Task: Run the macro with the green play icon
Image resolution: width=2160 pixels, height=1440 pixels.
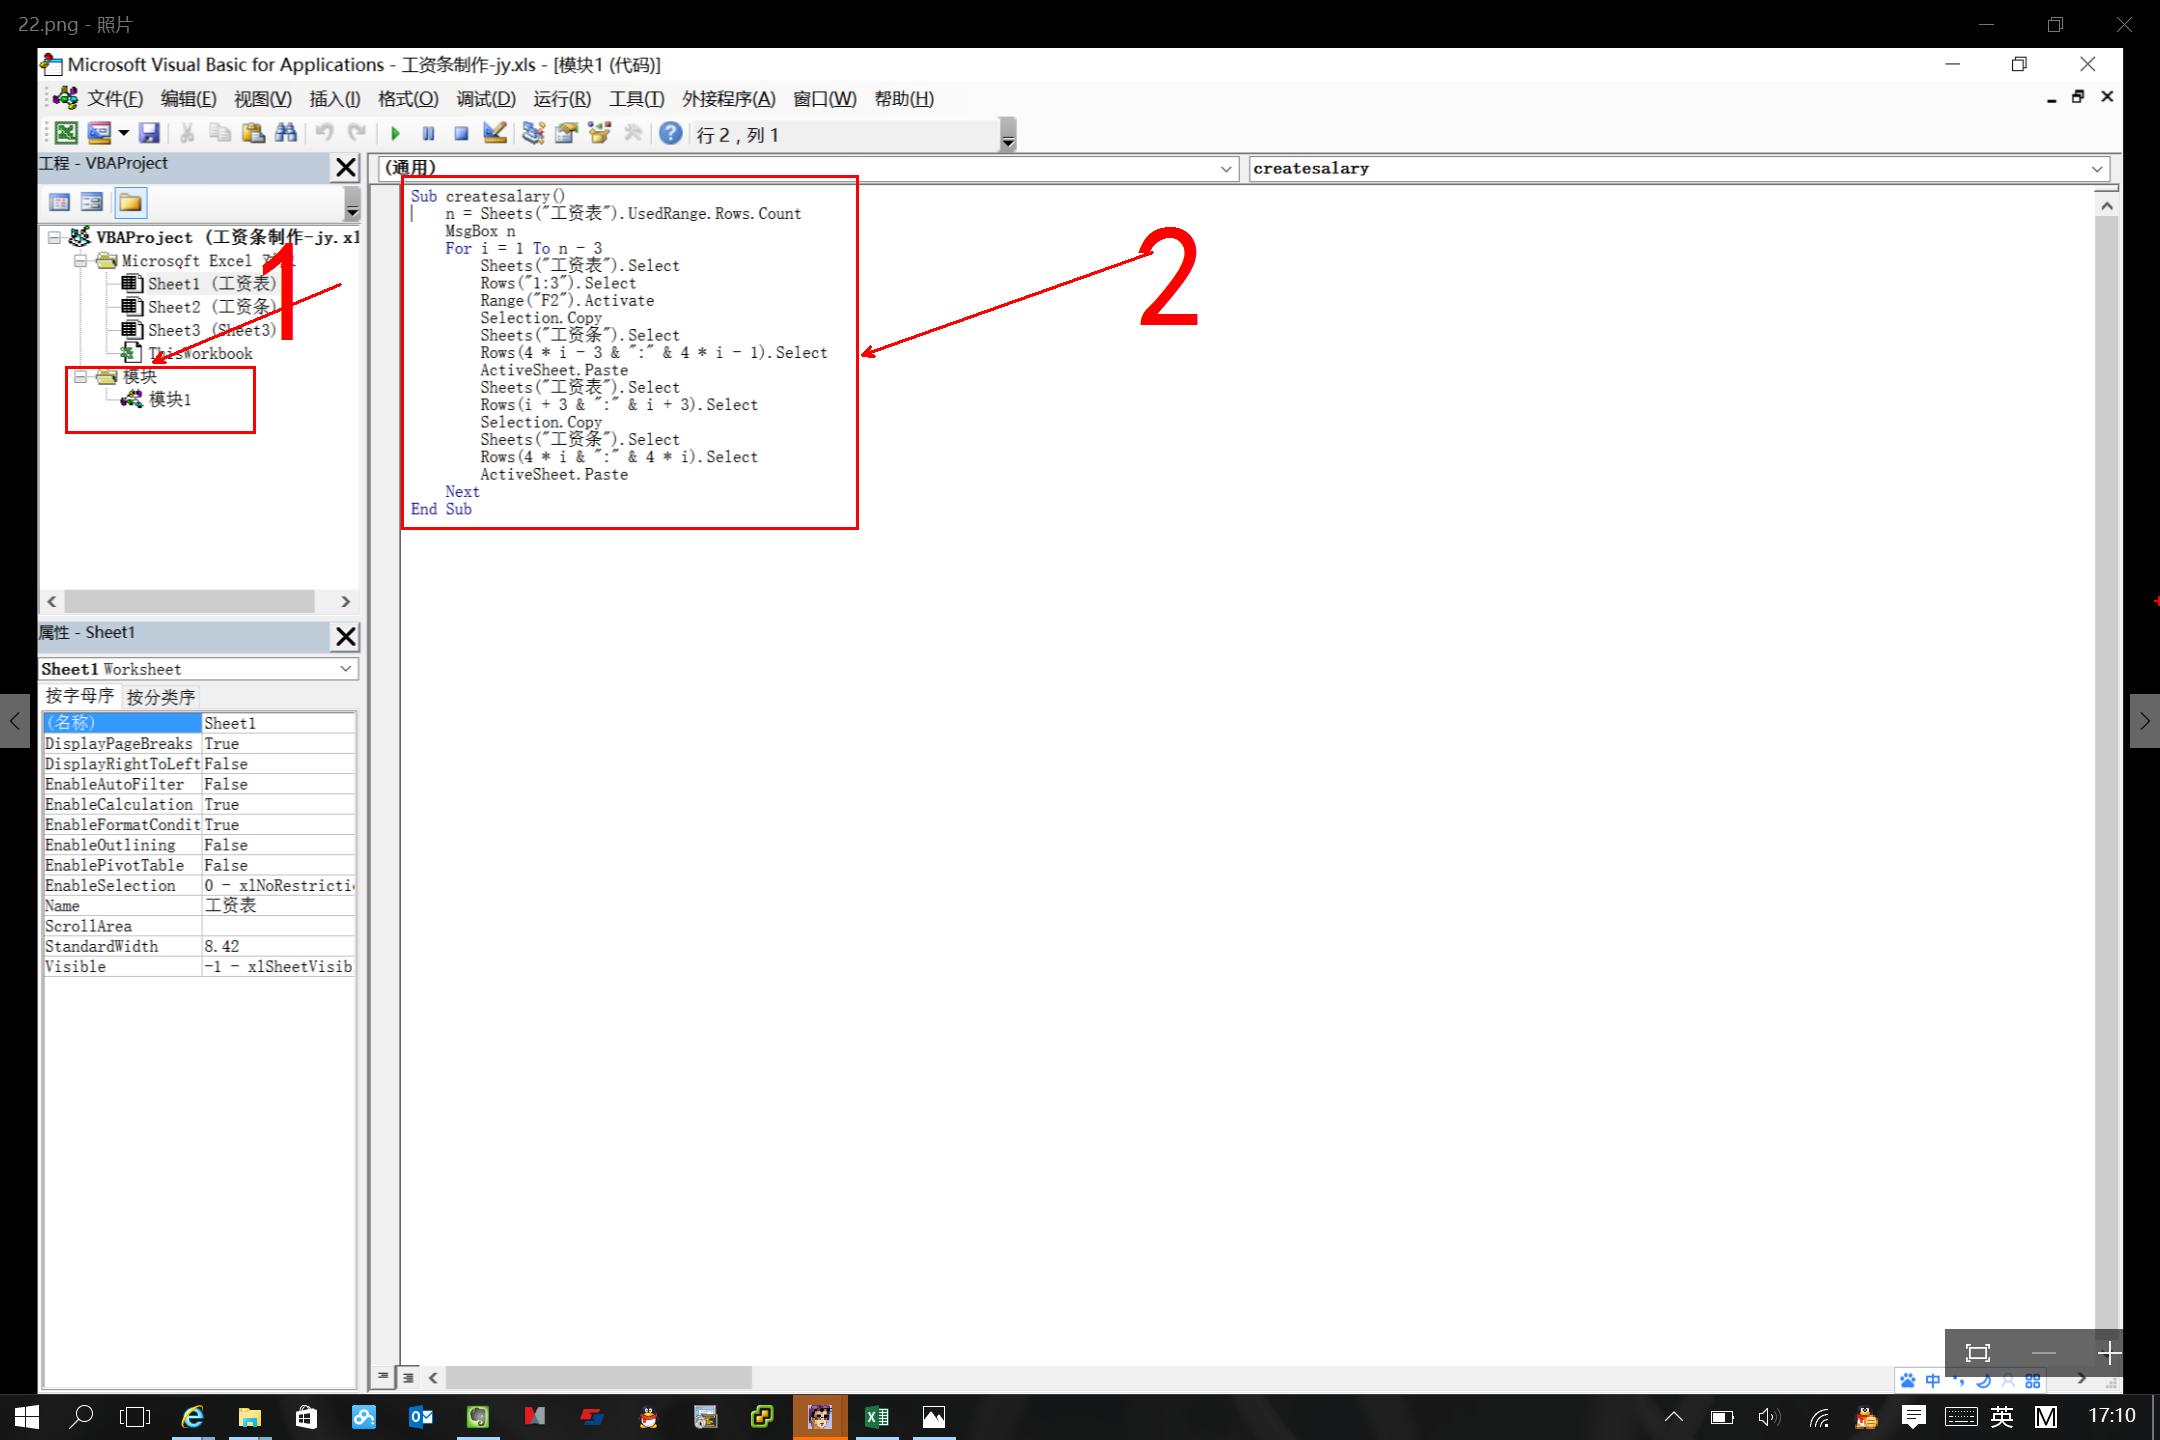Action: click(396, 134)
